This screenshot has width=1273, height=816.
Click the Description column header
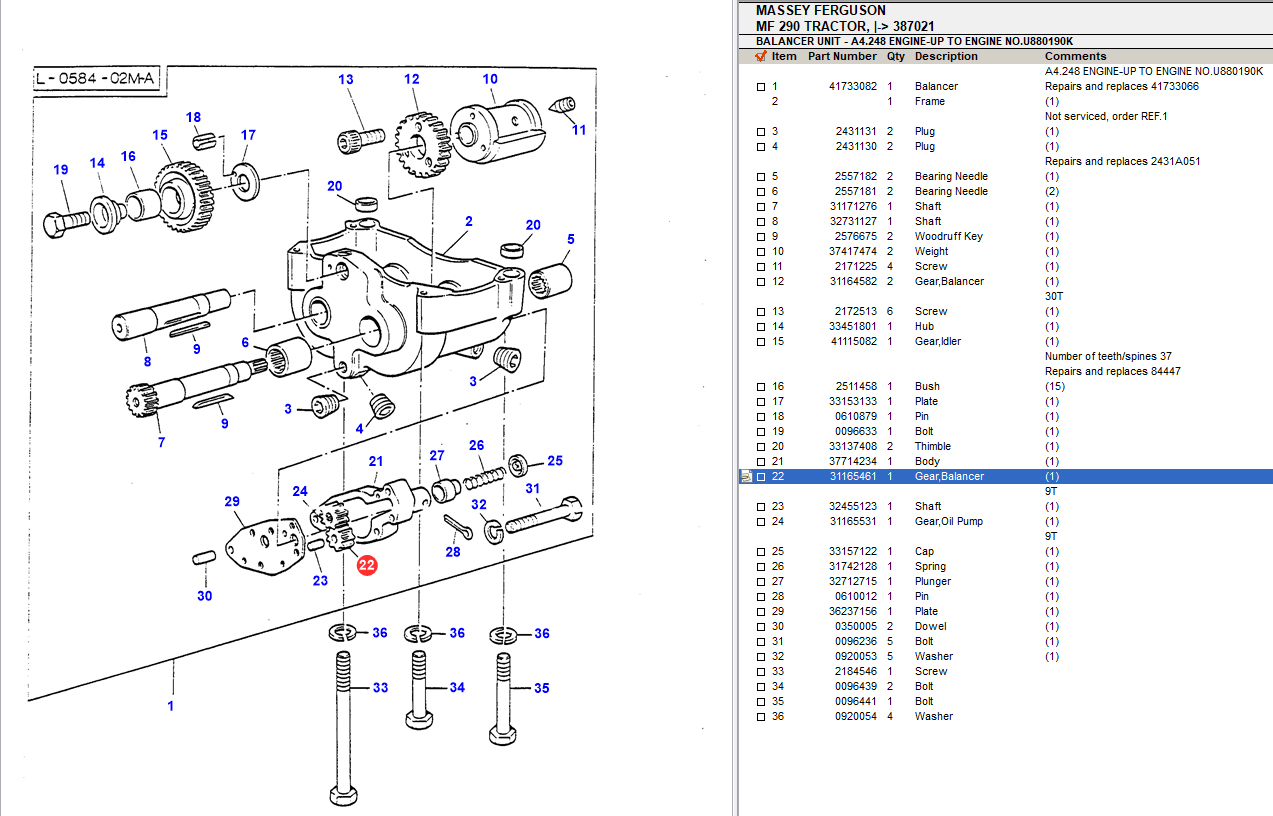coord(946,56)
